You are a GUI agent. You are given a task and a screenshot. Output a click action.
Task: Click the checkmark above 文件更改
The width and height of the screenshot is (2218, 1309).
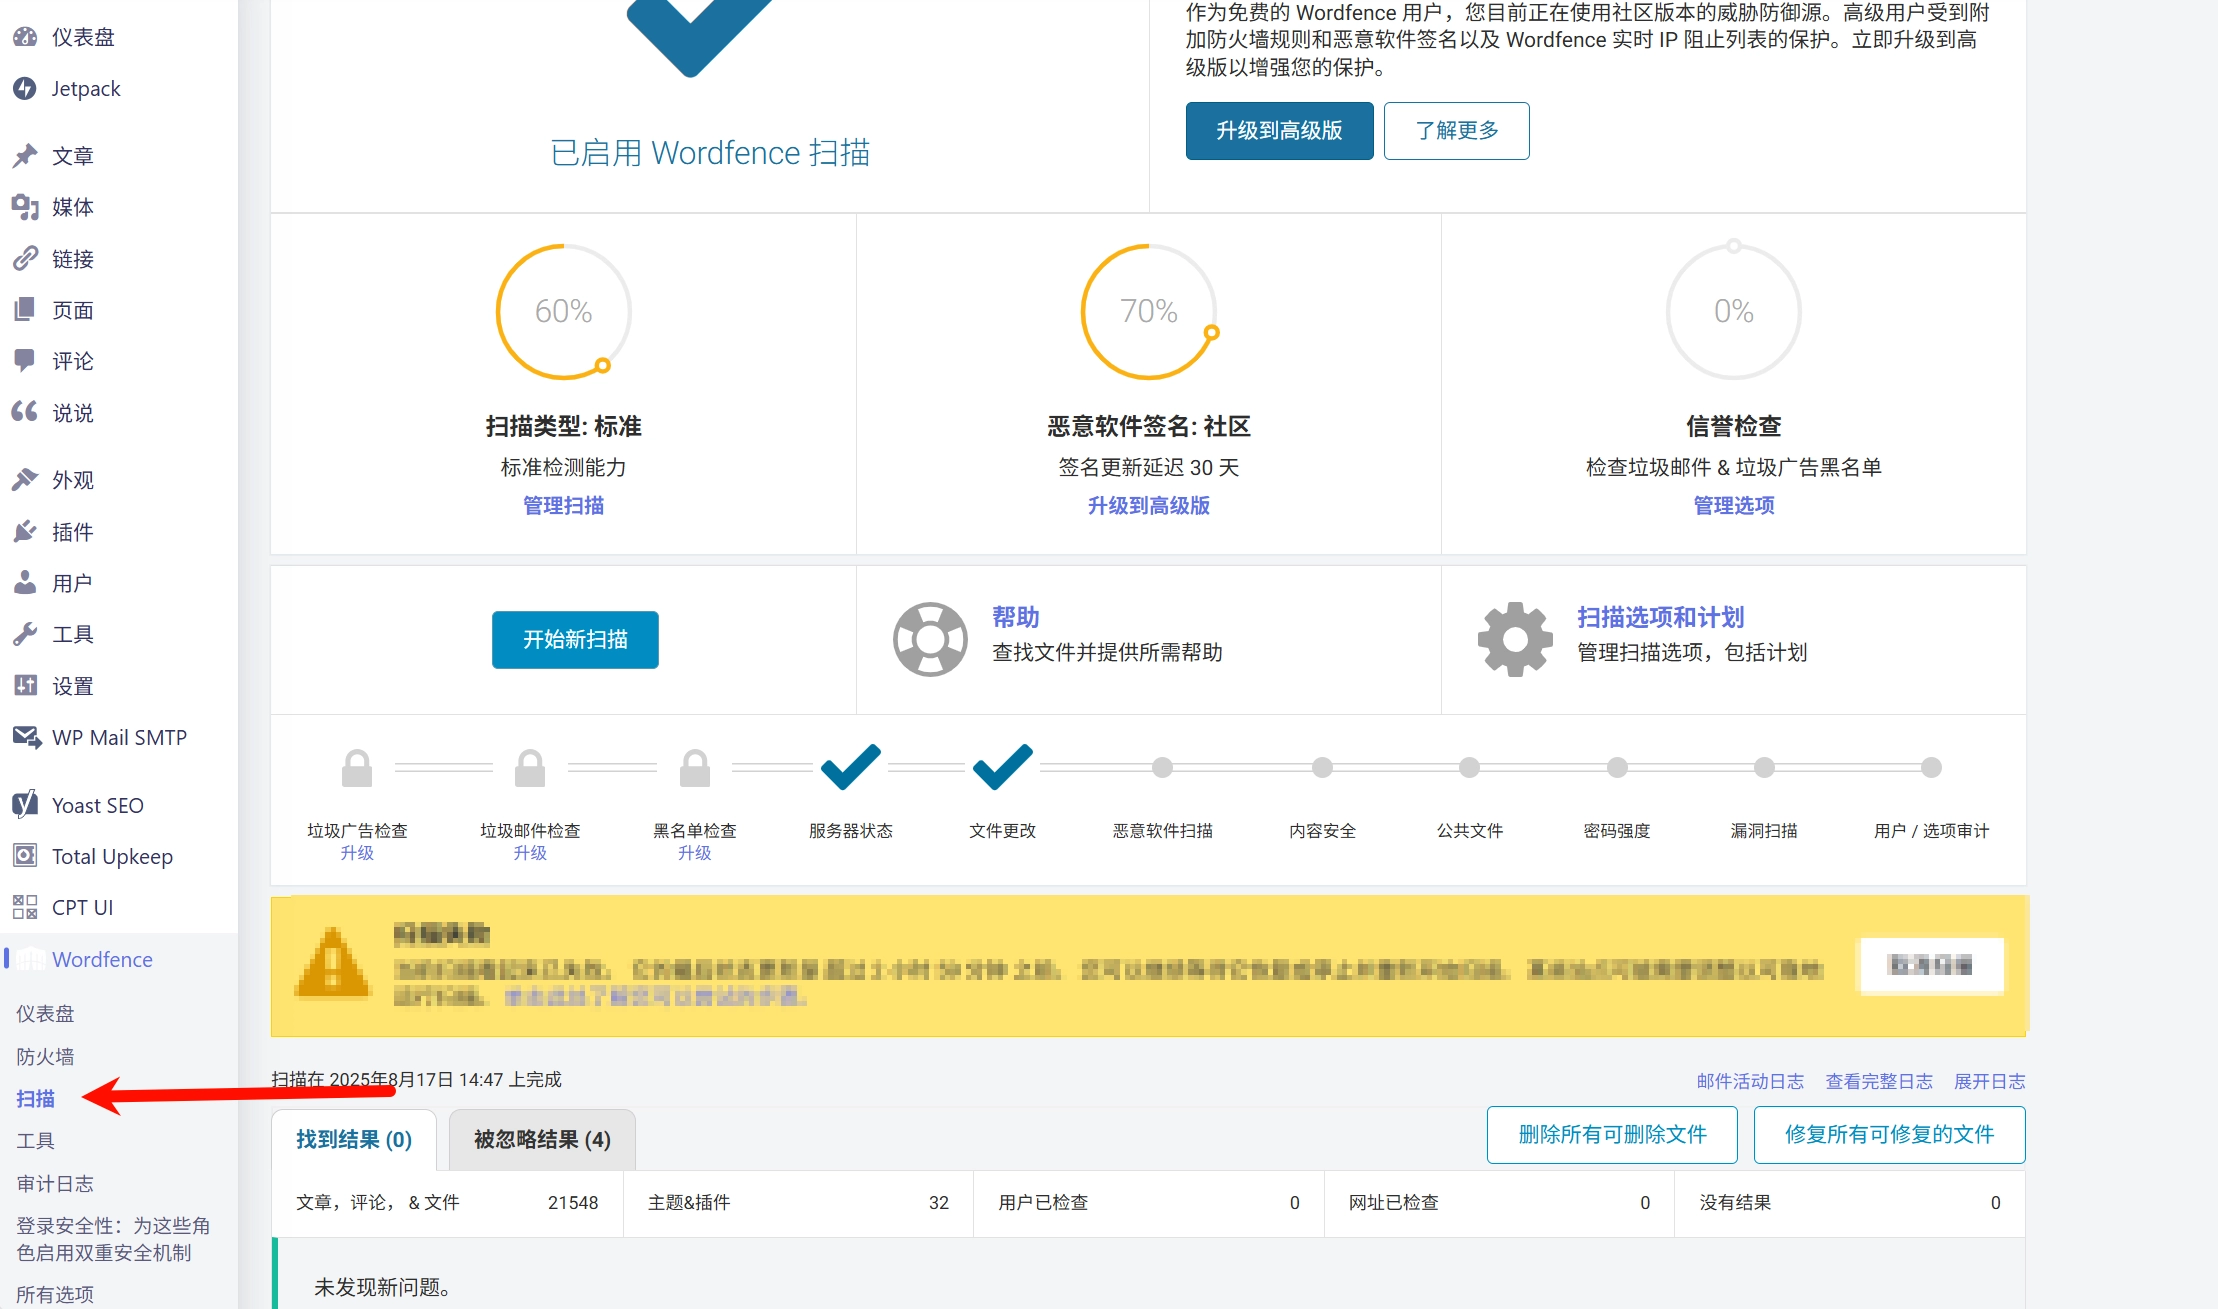click(x=1003, y=767)
